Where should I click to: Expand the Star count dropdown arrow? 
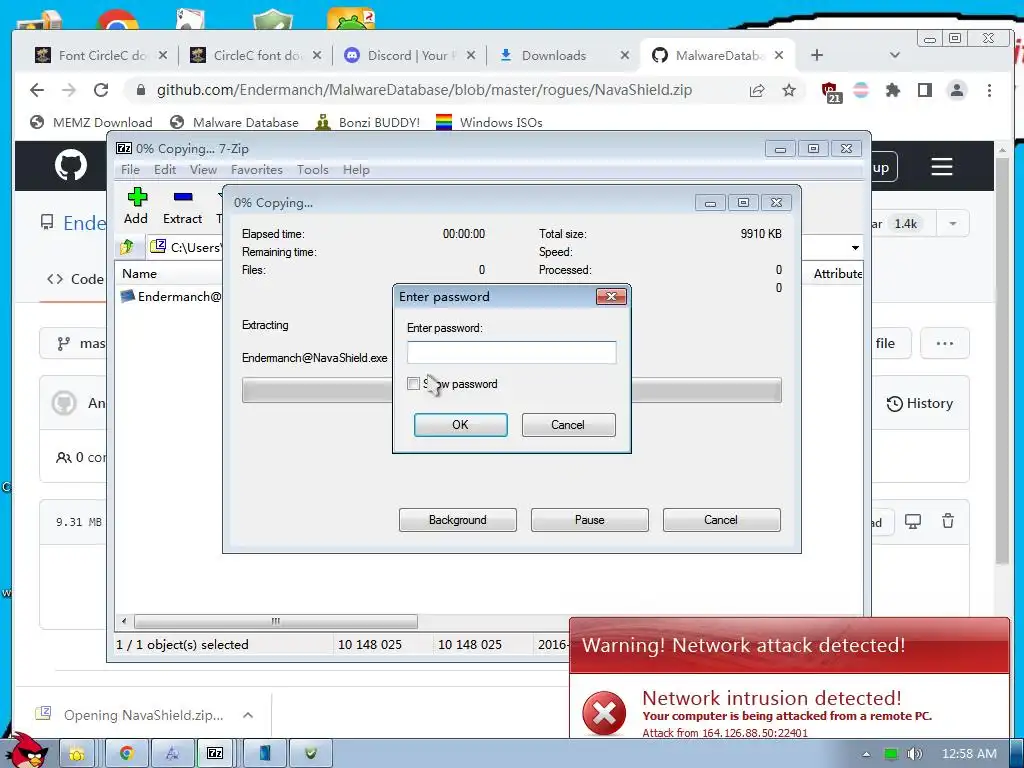coord(953,224)
